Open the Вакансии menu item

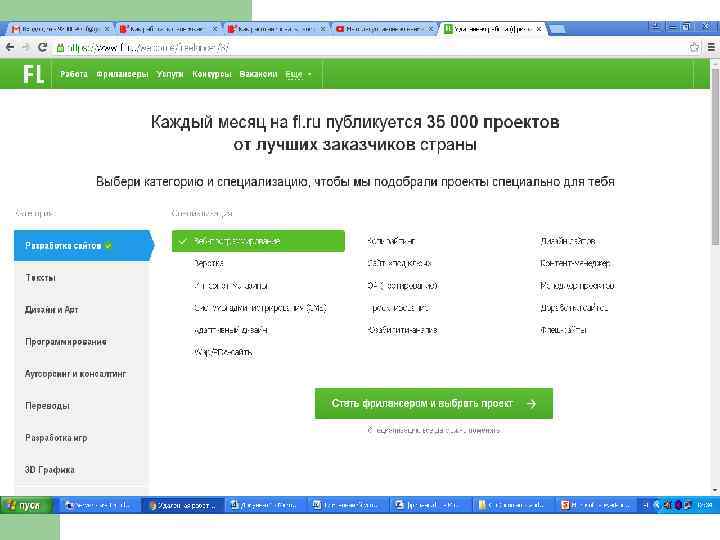coord(259,74)
